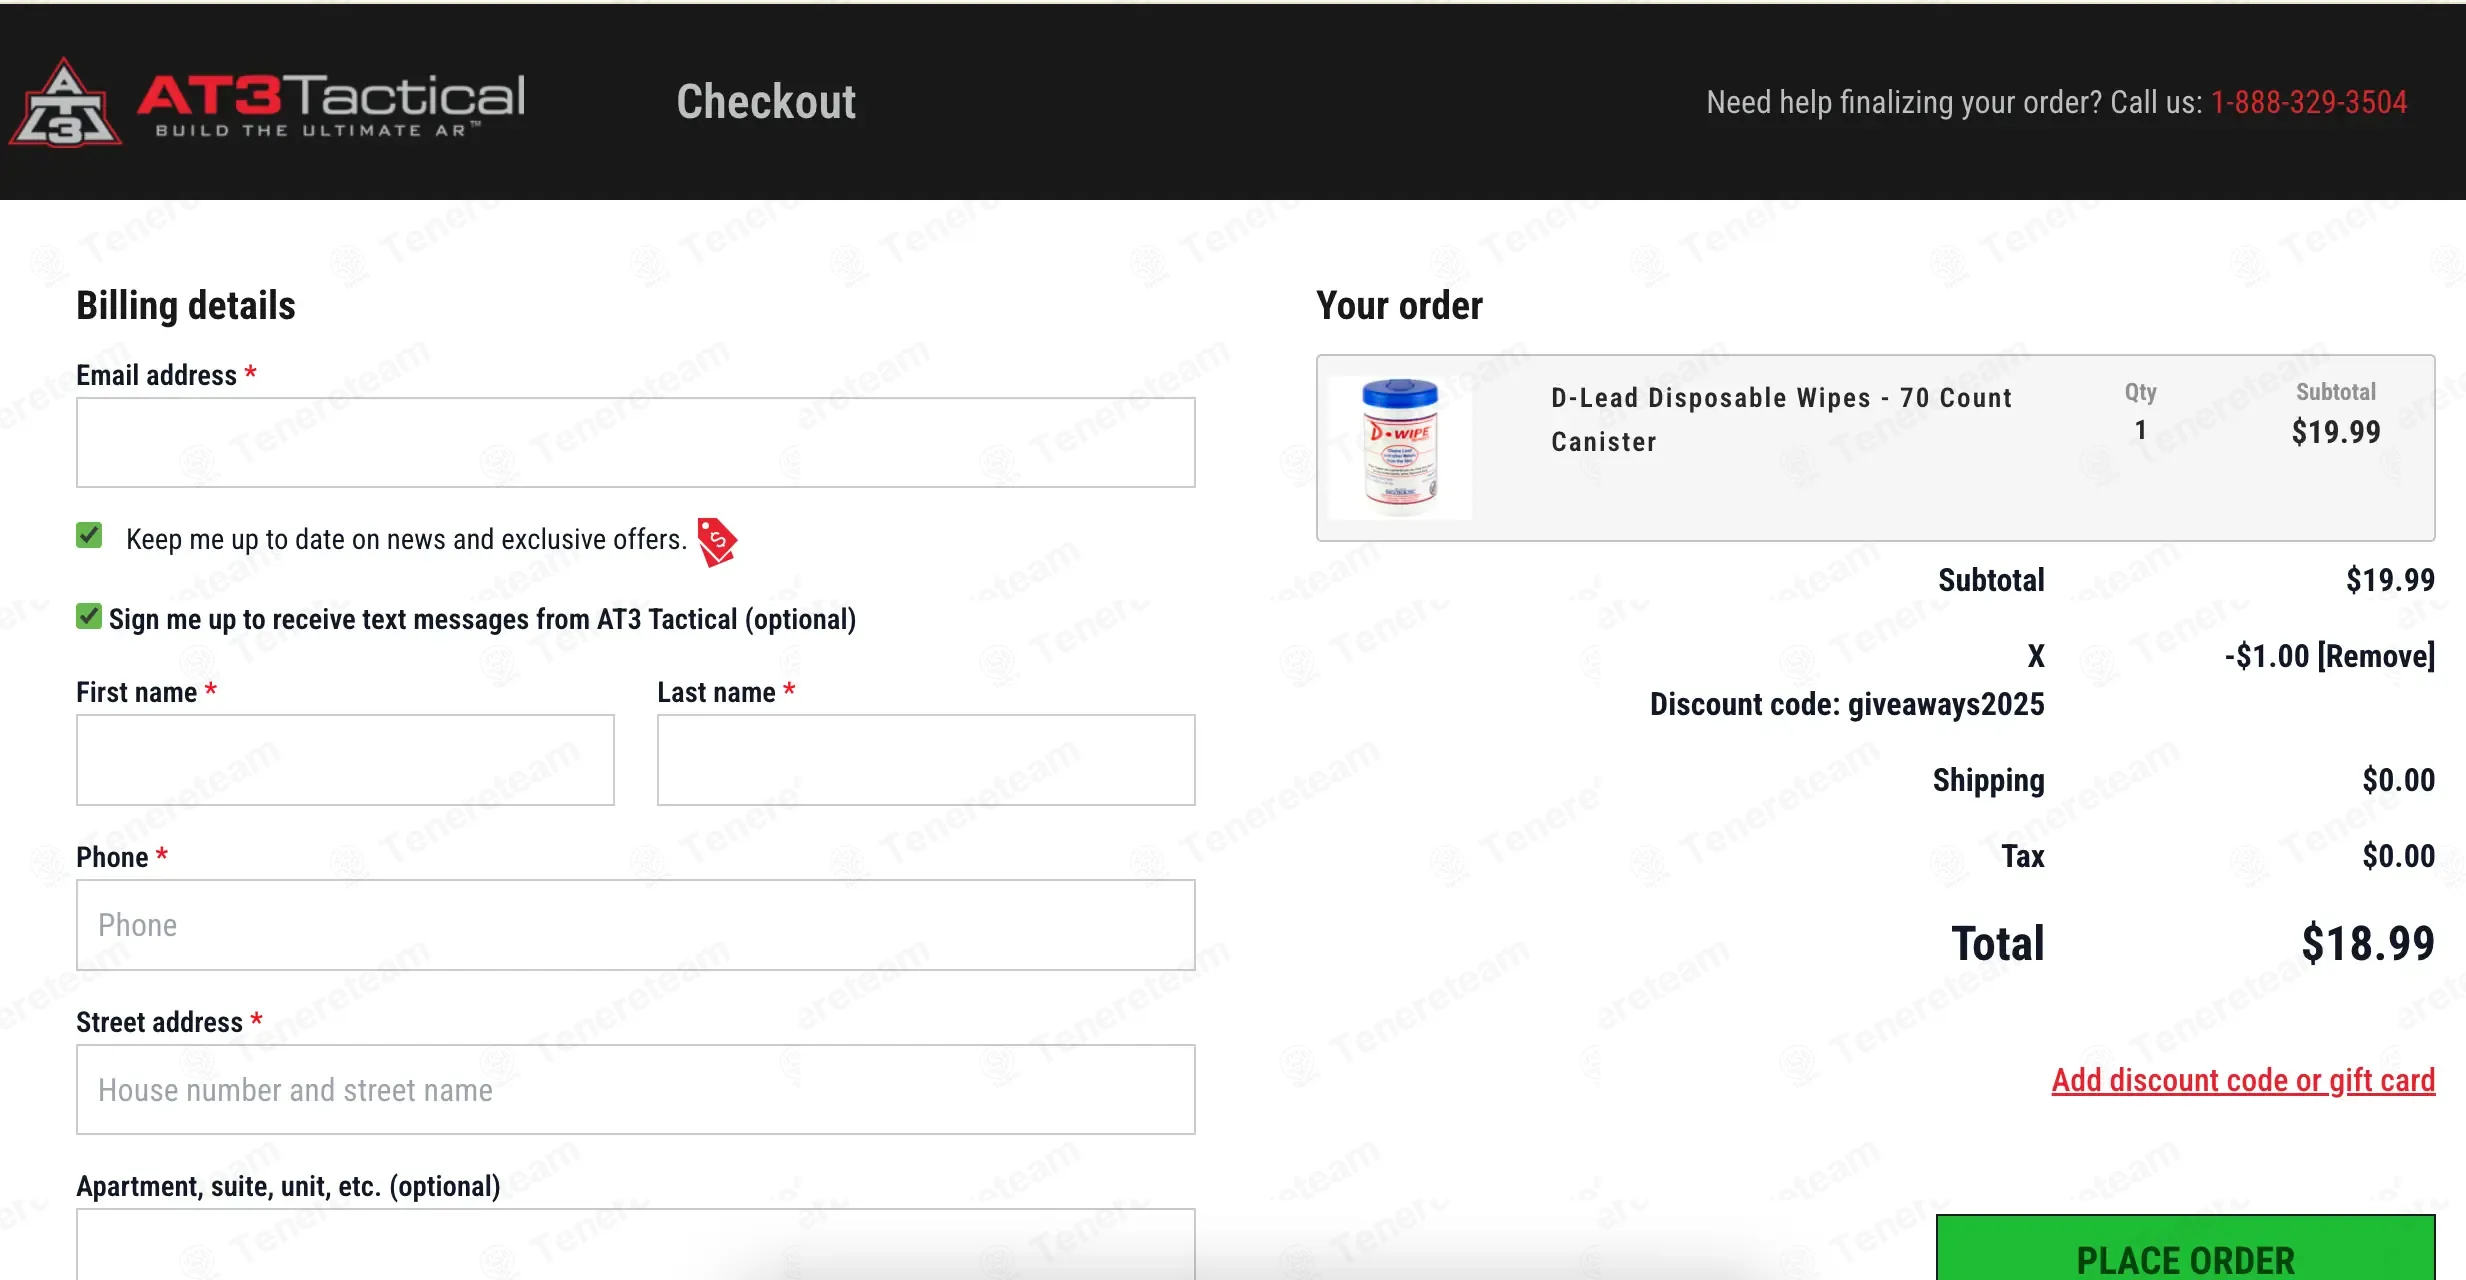This screenshot has width=2466, height=1280.
Task: Disable the text messages sign-up checkbox
Action: (89, 617)
